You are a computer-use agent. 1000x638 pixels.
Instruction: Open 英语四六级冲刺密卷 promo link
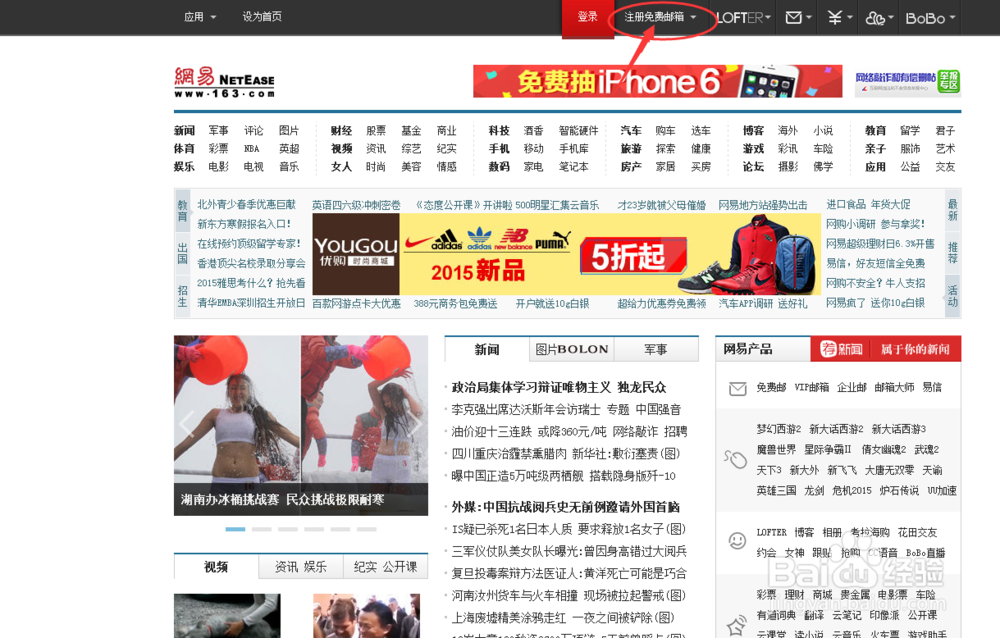356,205
